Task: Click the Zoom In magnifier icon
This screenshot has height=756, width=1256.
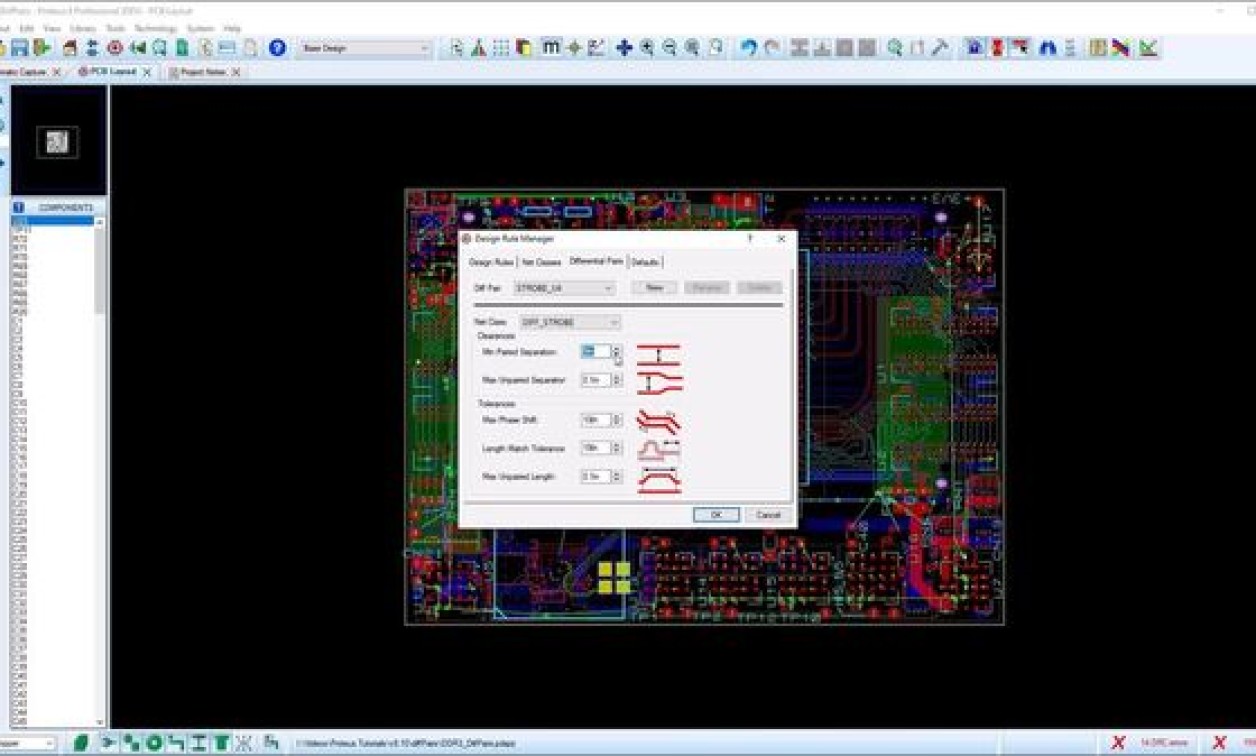Action: (x=647, y=48)
